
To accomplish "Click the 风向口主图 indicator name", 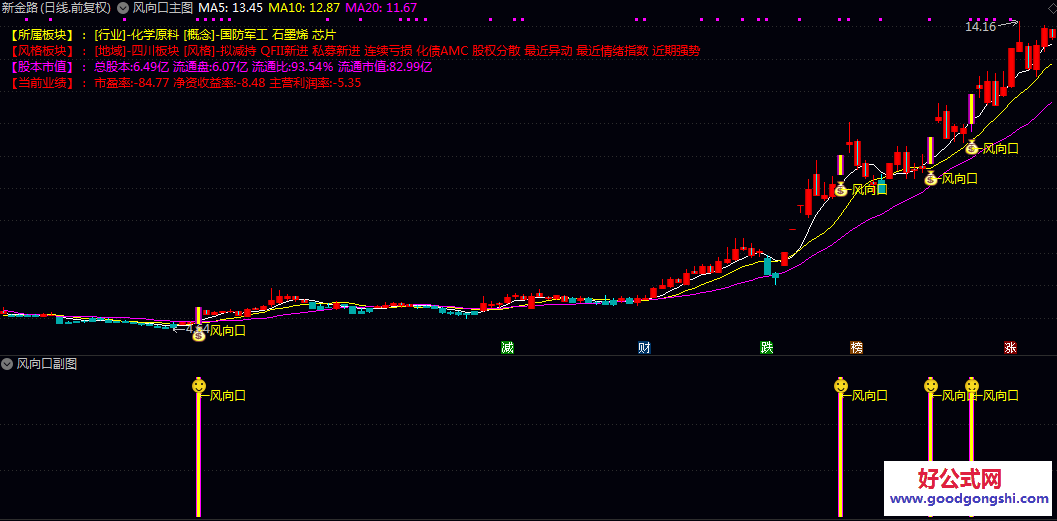I will (162, 8).
